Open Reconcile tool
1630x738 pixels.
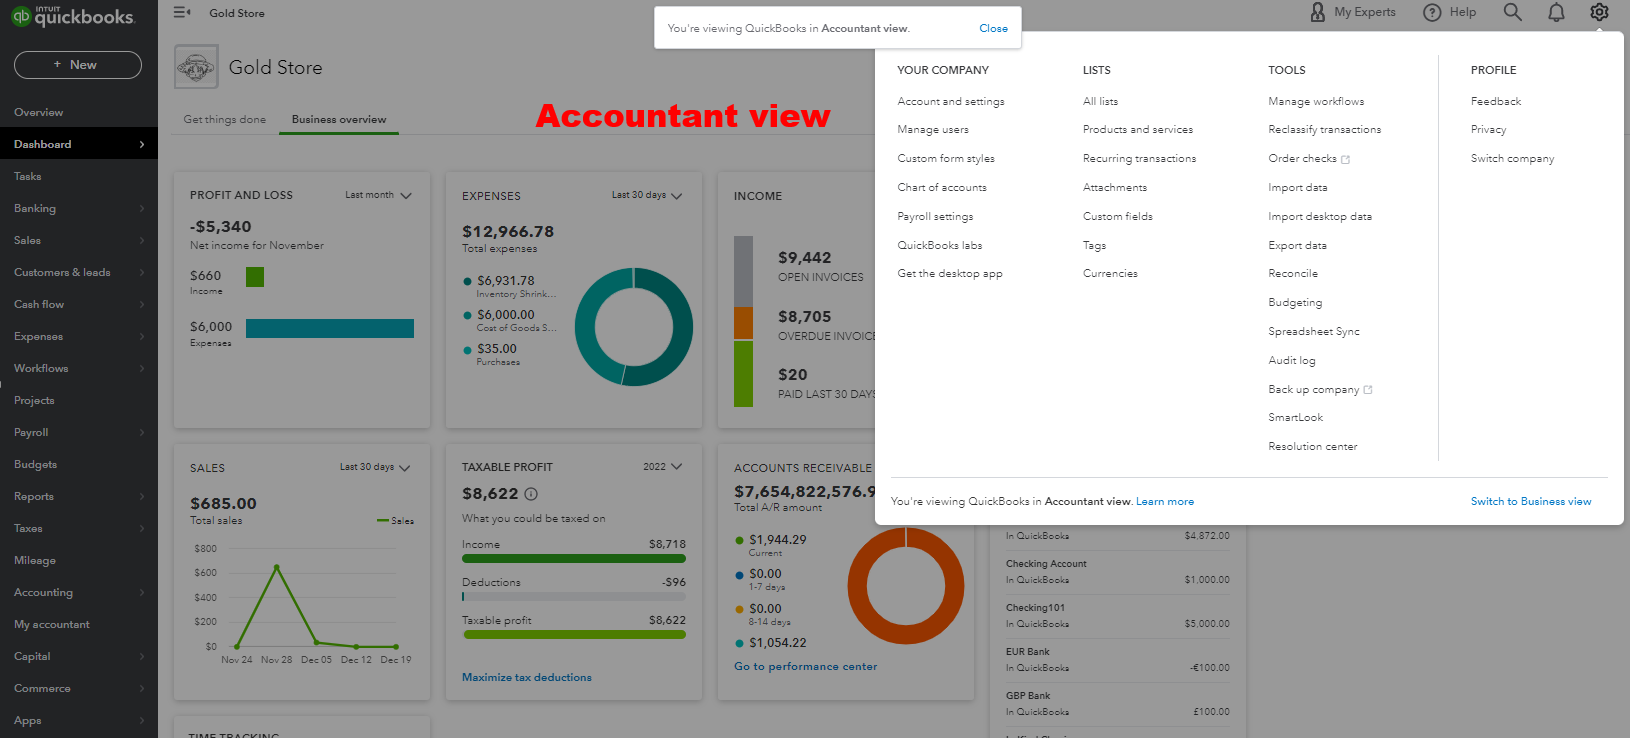coord(1293,274)
